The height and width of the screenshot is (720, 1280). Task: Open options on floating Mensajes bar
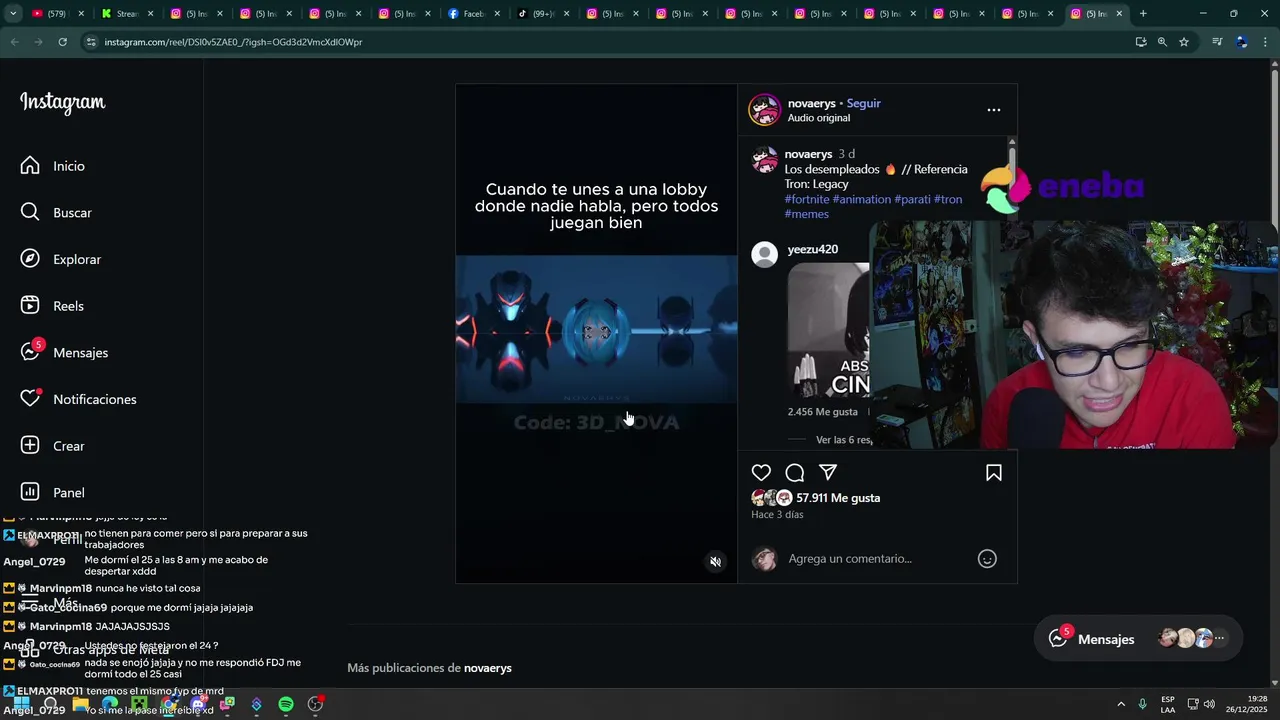[x=1219, y=638]
